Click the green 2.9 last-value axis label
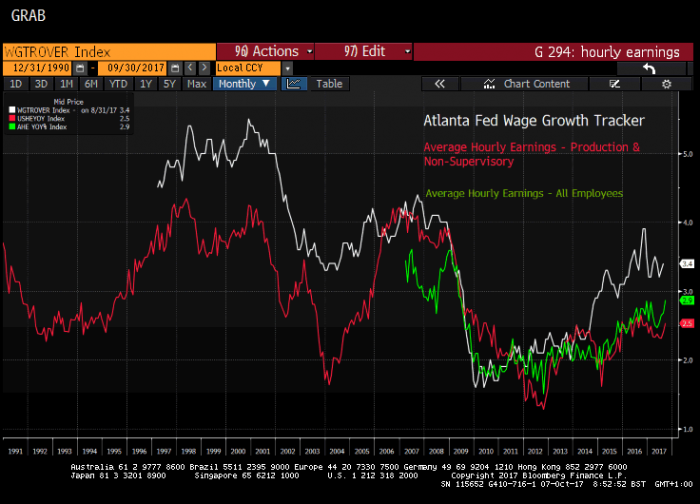700x504 pixels. click(x=687, y=300)
